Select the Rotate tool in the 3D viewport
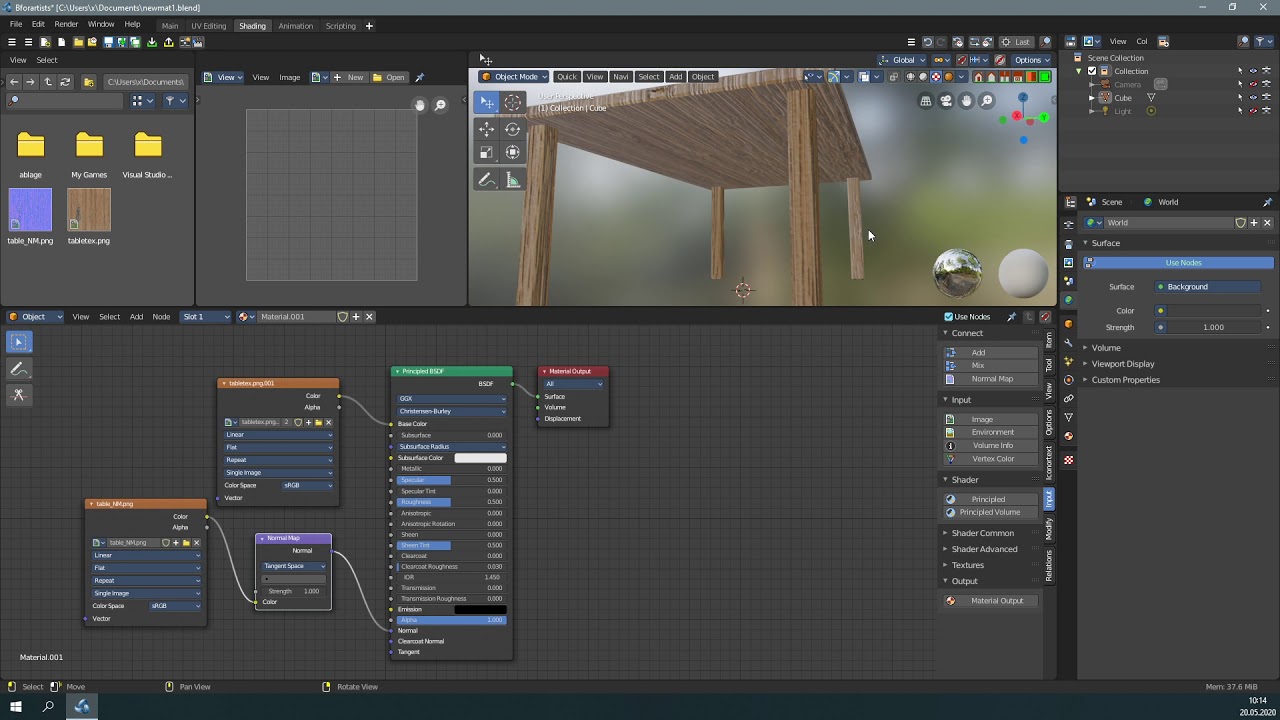The width and height of the screenshot is (1280, 720). (x=512, y=129)
